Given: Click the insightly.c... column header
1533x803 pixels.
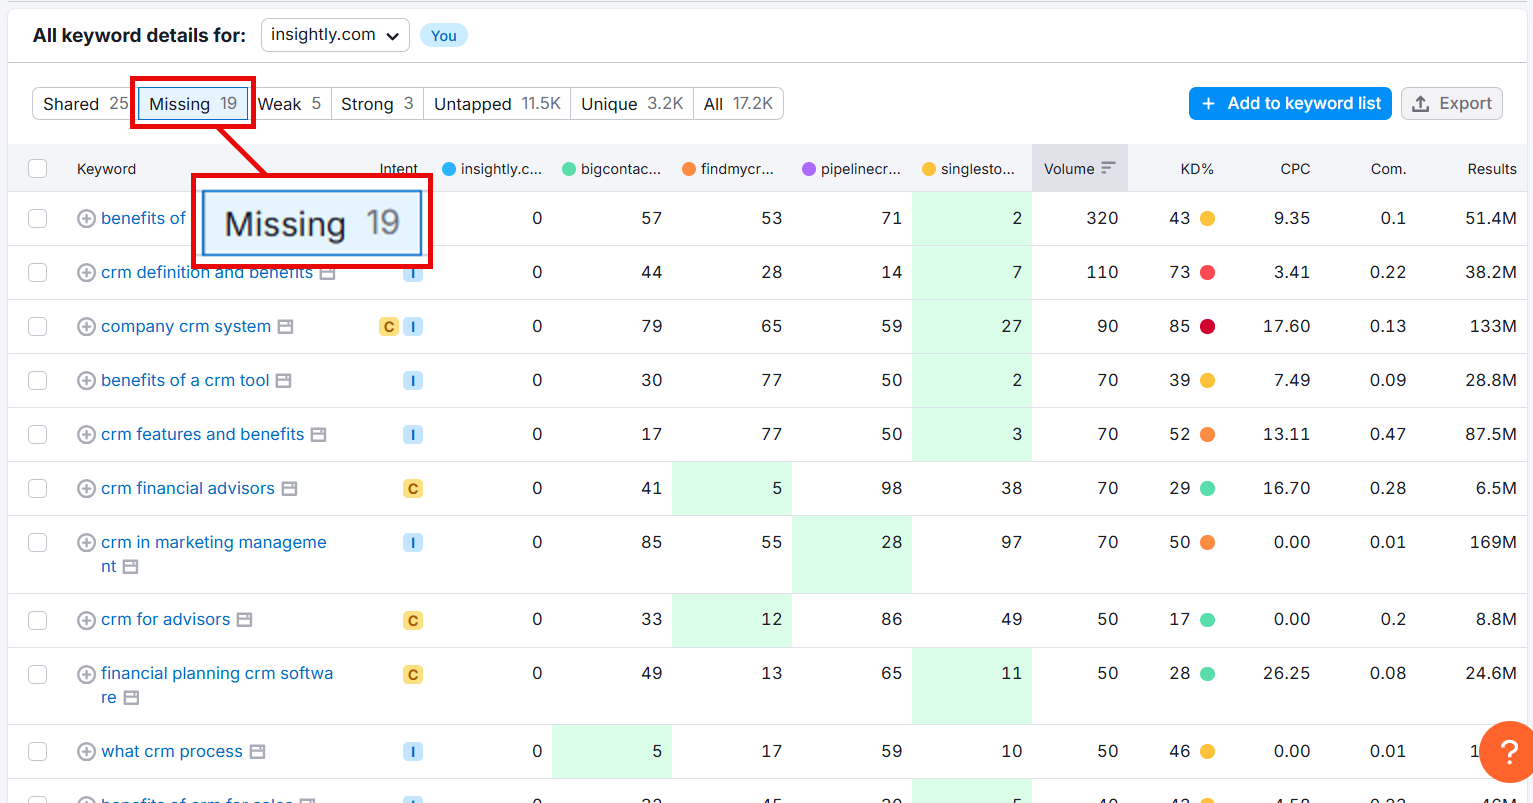Looking at the screenshot, I should point(492,169).
